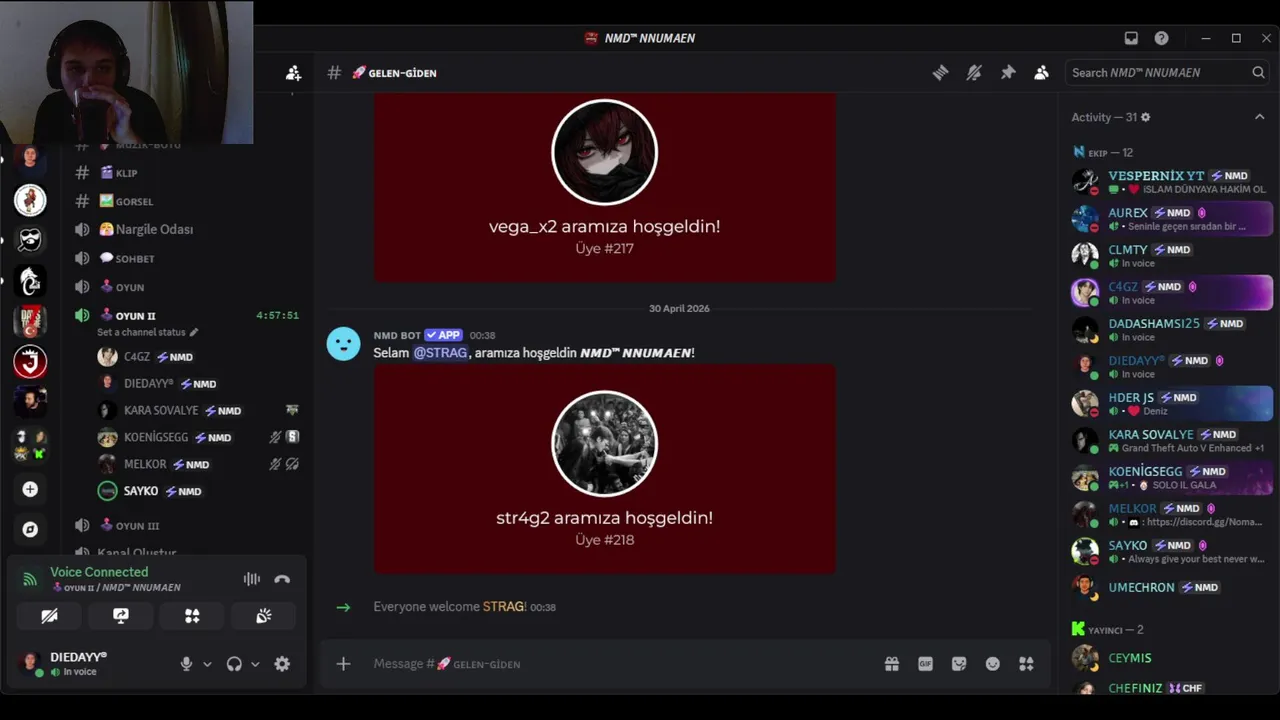Open NMD BOT avatar

point(343,344)
